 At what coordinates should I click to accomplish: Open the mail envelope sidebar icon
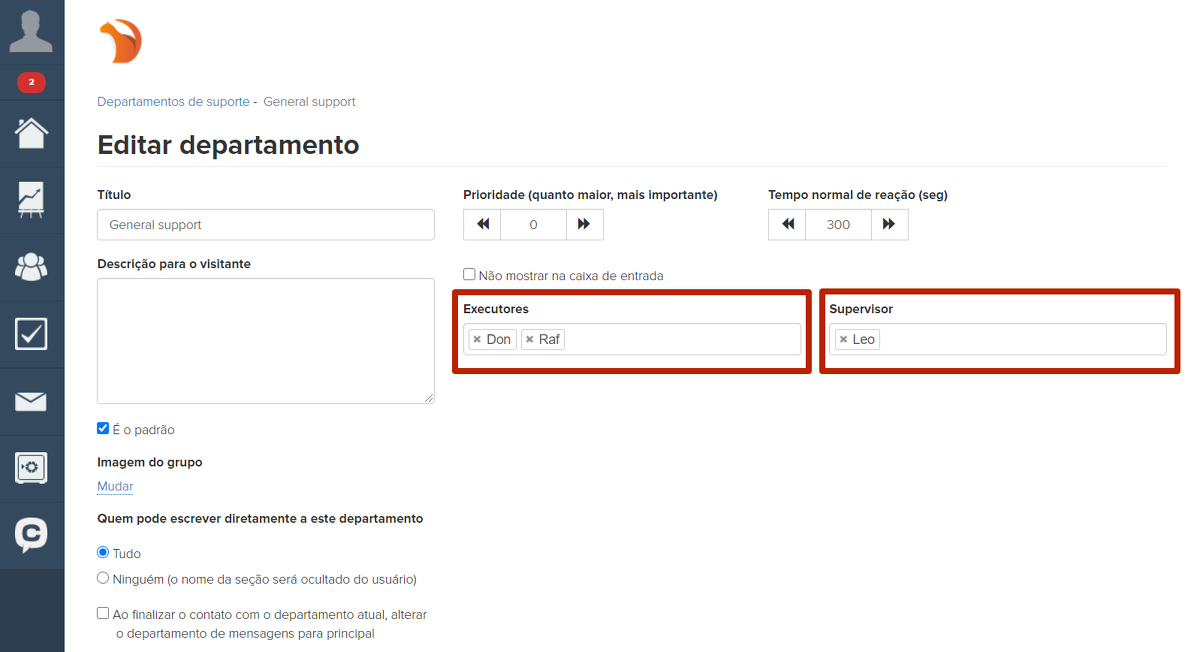(x=31, y=401)
